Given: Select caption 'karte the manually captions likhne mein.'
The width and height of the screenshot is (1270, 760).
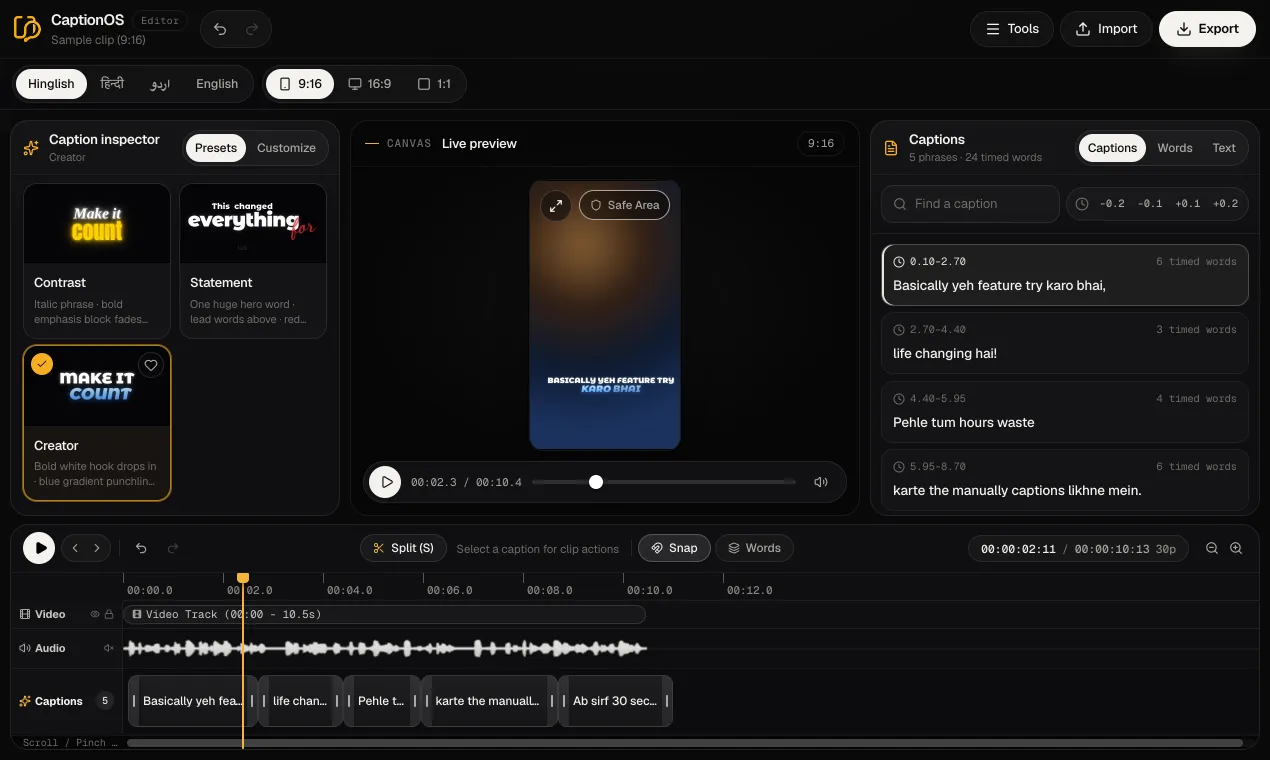Looking at the screenshot, I should [1065, 480].
